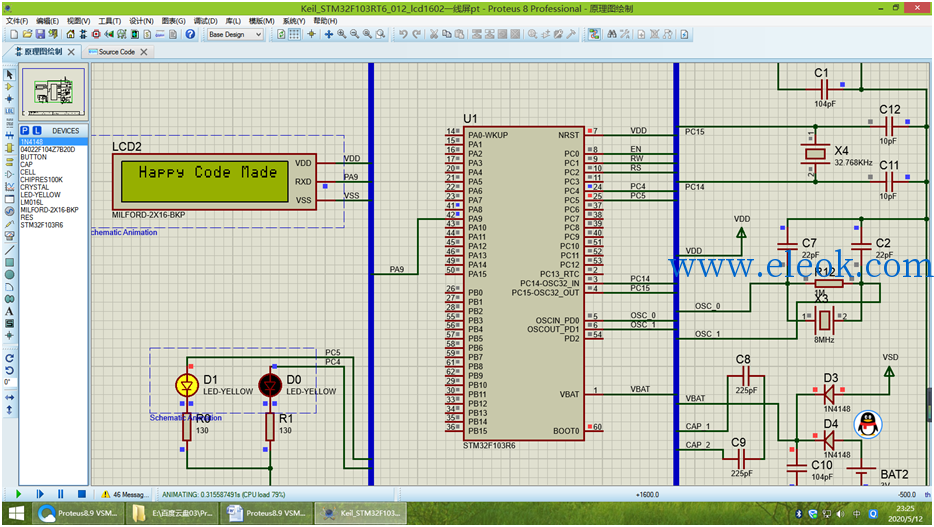Open the E:\百度云盘 folder taskbar item

coord(173,513)
